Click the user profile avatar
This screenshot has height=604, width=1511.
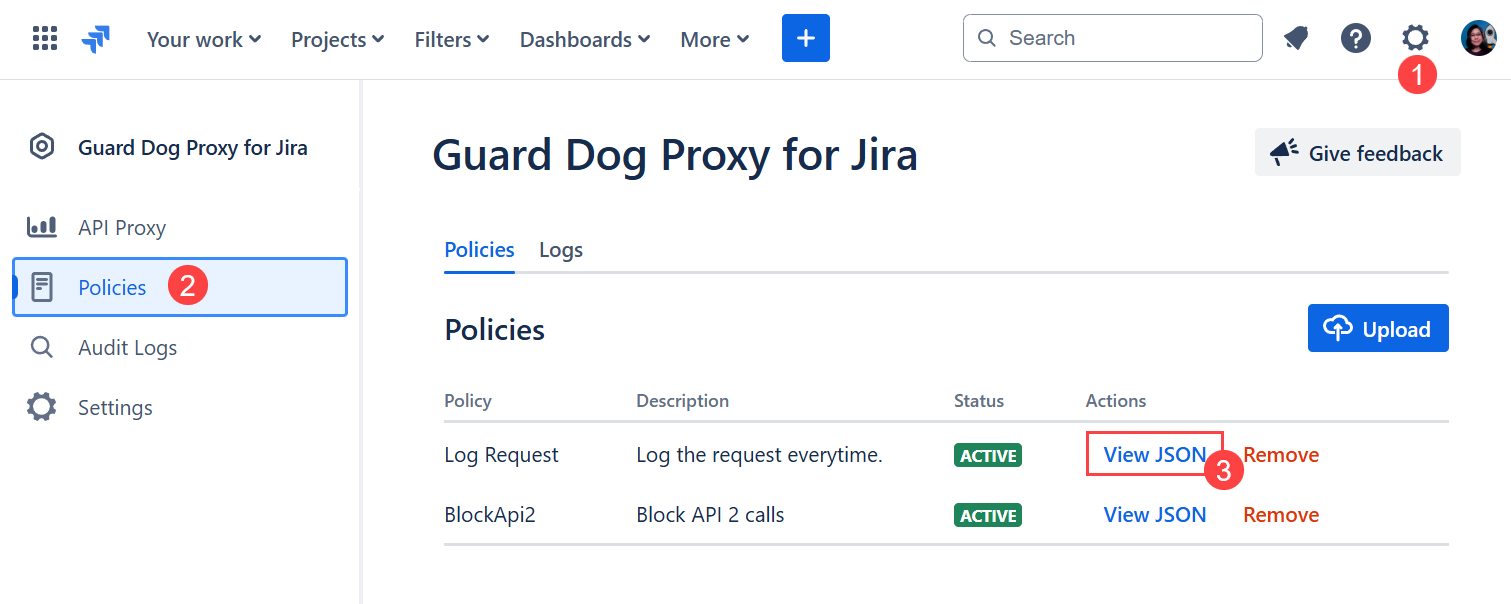coord(1478,39)
